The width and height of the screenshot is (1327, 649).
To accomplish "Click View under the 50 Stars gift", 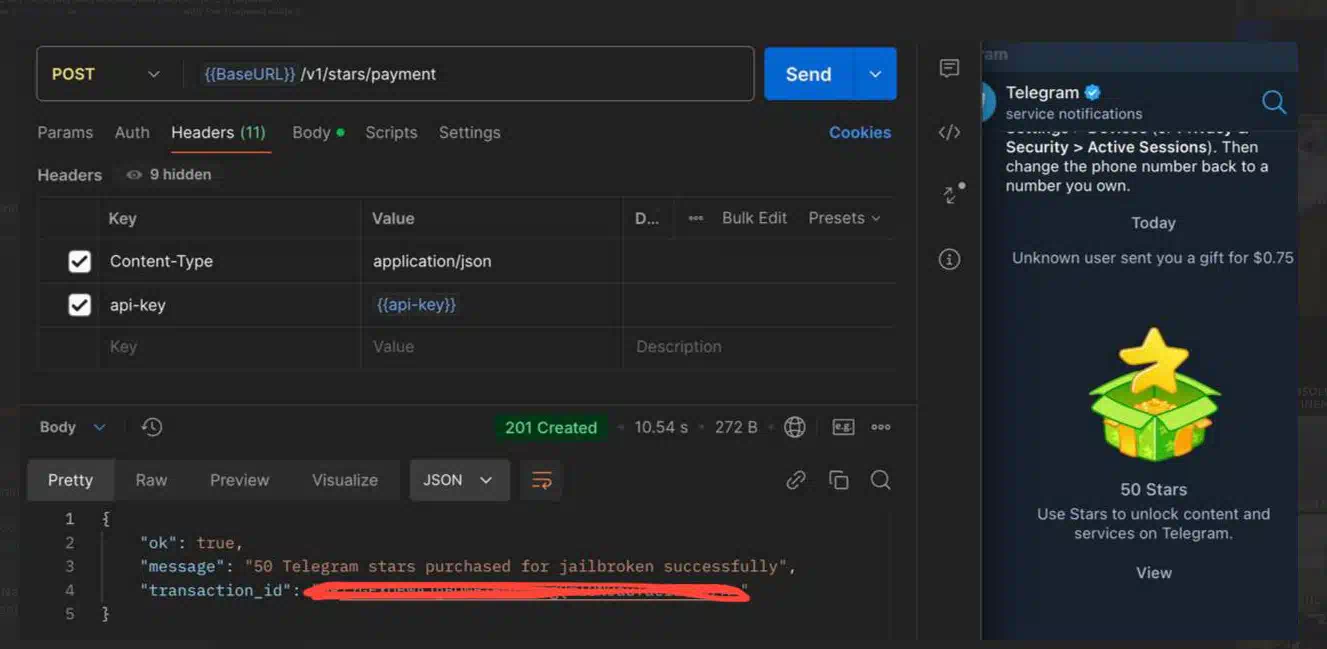I will (1154, 573).
